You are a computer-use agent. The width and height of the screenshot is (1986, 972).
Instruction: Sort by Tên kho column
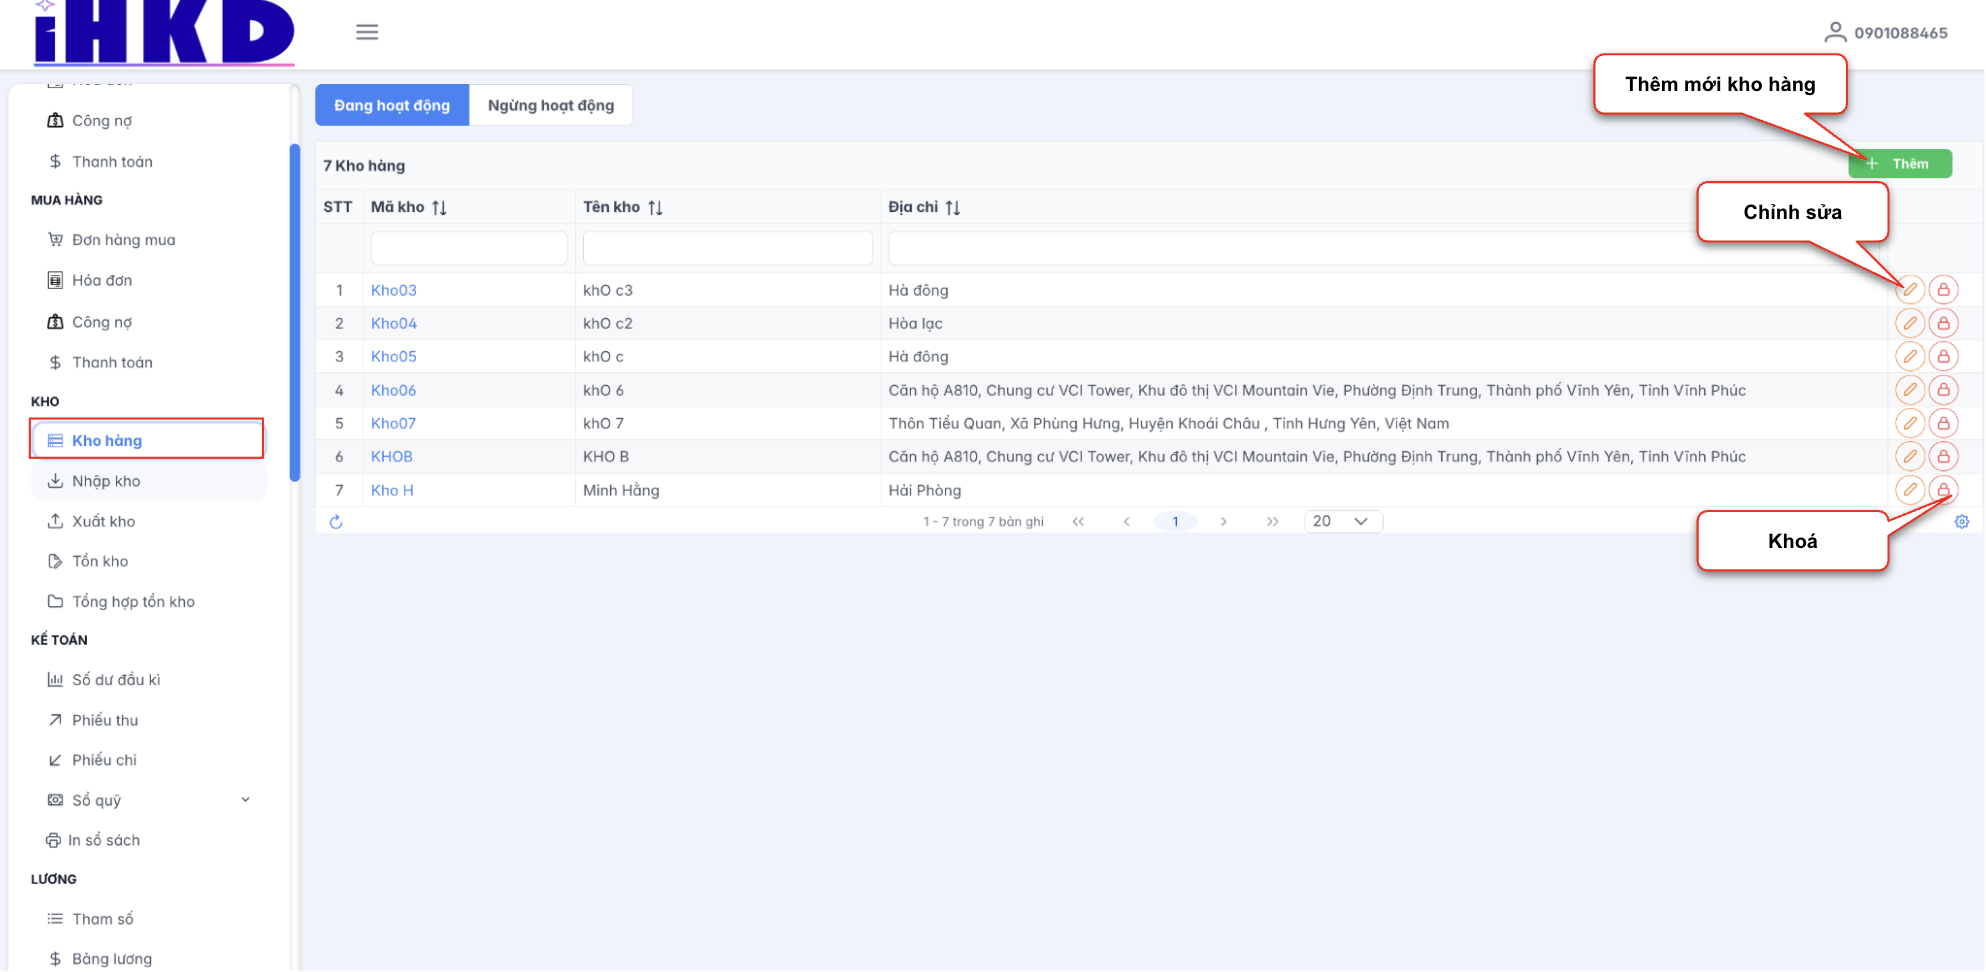(x=655, y=208)
